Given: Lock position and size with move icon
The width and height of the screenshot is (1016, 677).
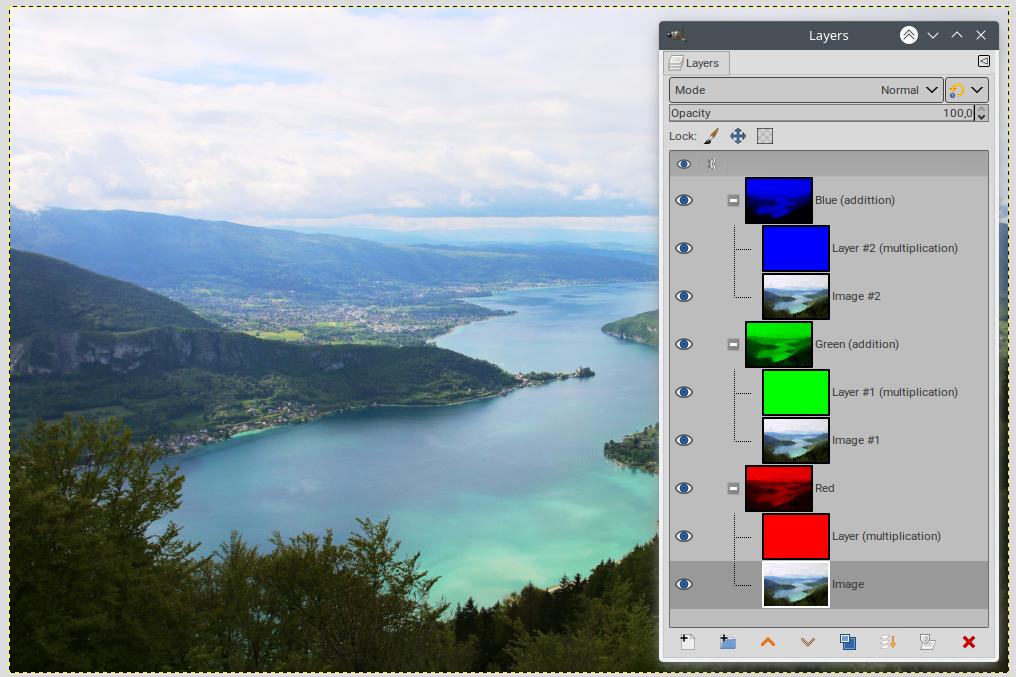Looking at the screenshot, I should pos(738,136).
